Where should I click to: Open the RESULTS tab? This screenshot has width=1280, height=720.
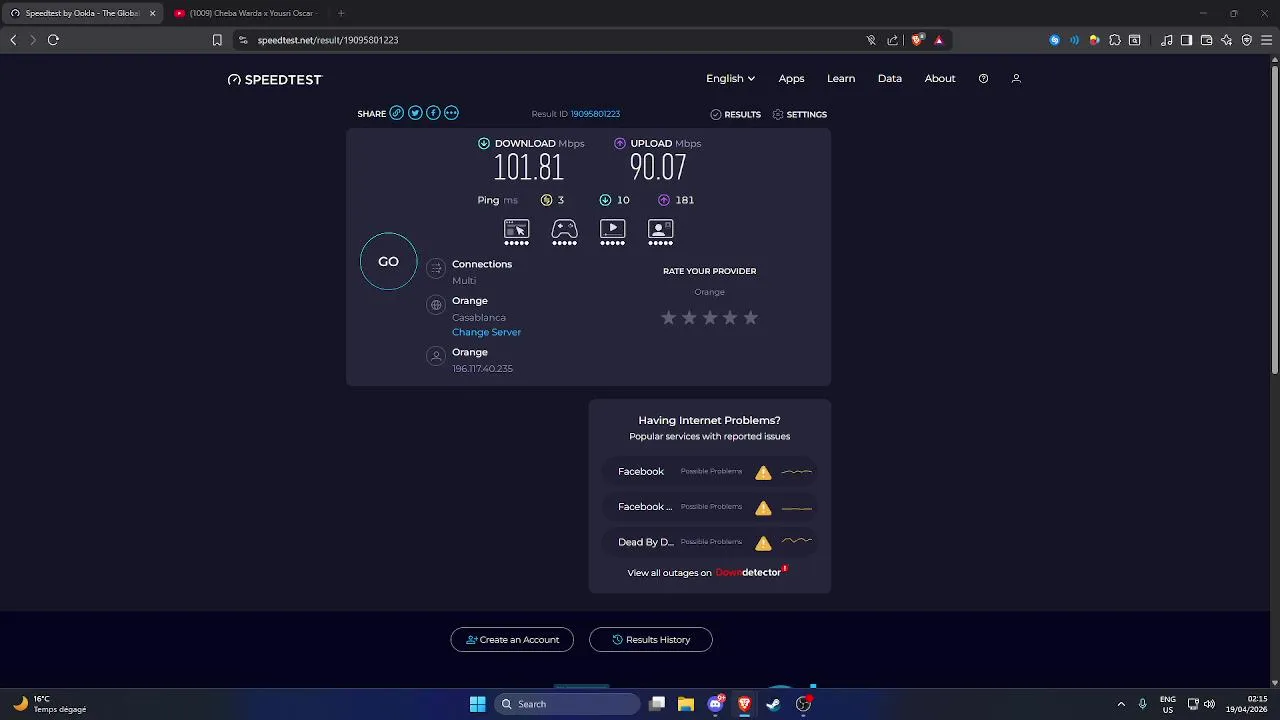tap(735, 114)
